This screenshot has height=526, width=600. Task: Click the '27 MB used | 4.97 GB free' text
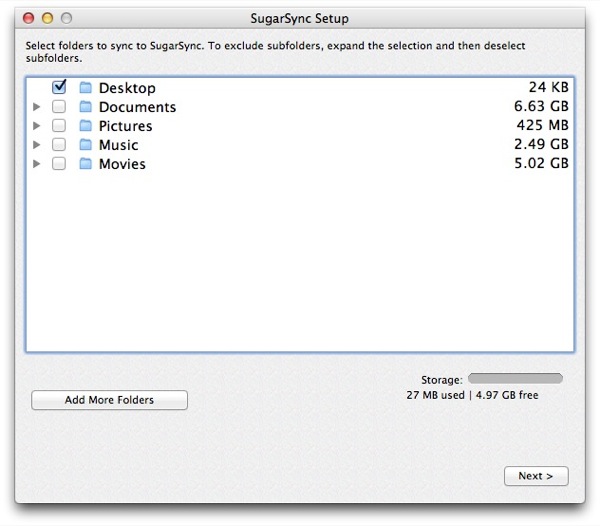472,395
